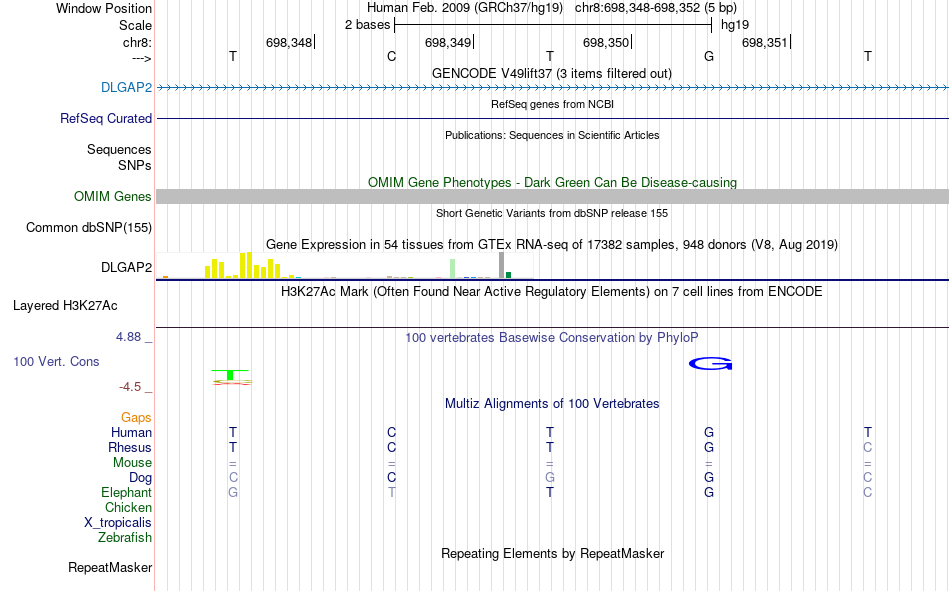Click position marker 698,349 on the ruler
Image resolution: width=950 pixels, height=591 pixels.
pyautogui.click(x=448, y=42)
